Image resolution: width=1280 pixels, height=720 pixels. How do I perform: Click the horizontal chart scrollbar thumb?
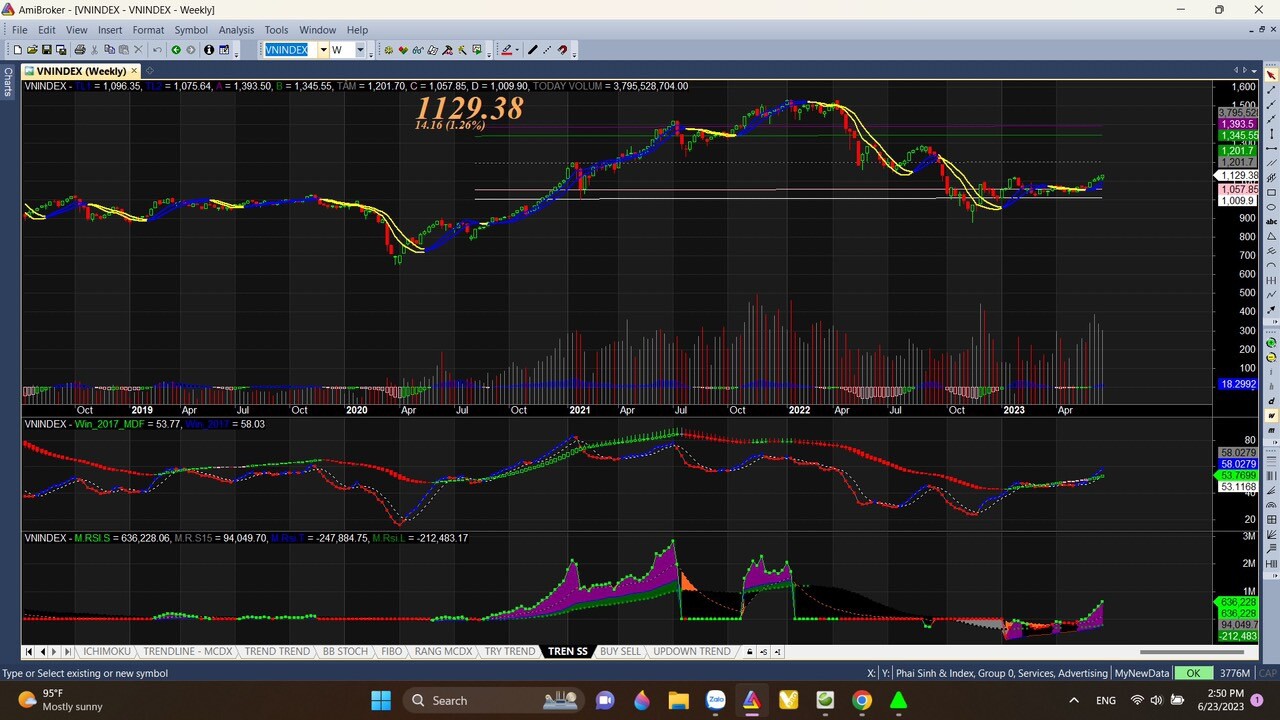tap(1191, 651)
